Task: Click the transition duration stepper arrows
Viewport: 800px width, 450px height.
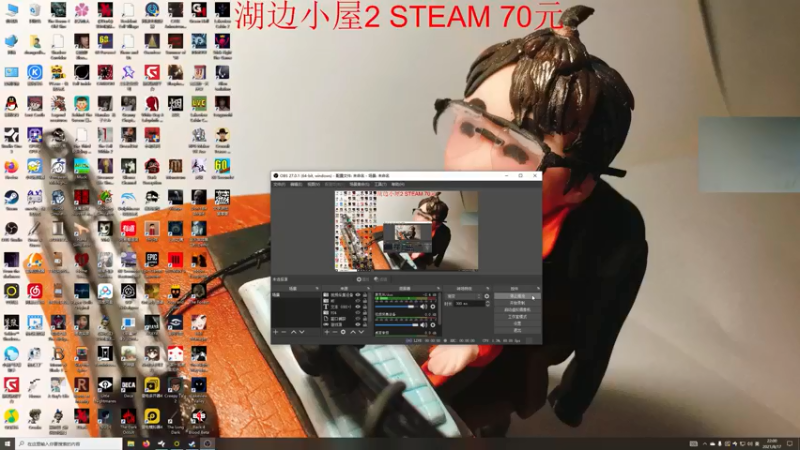Action: coord(488,304)
